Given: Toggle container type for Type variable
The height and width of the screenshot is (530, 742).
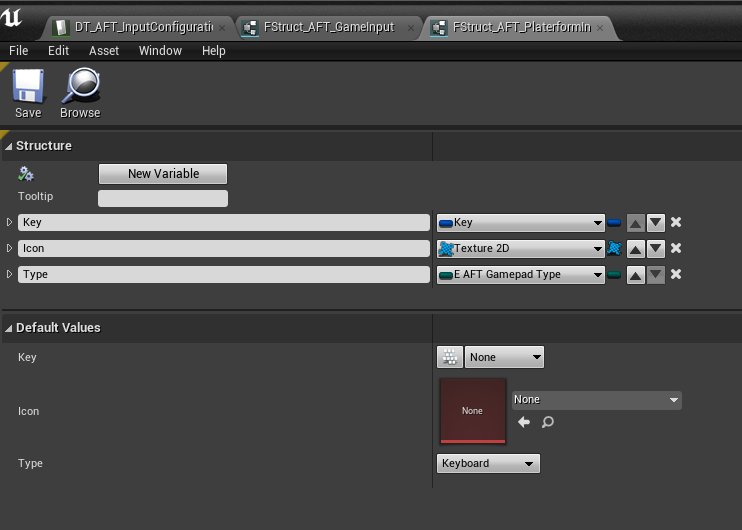Looking at the screenshot, I should coord(614,275).
